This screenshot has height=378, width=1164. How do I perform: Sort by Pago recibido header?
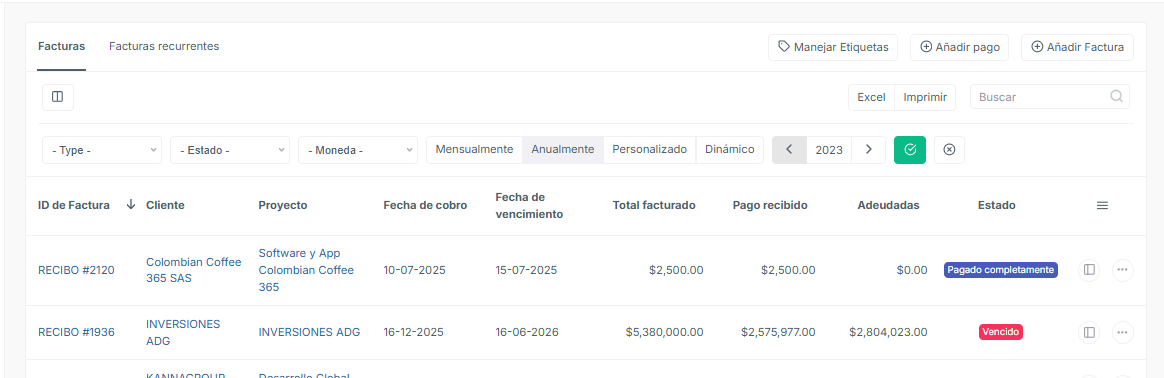770,206
